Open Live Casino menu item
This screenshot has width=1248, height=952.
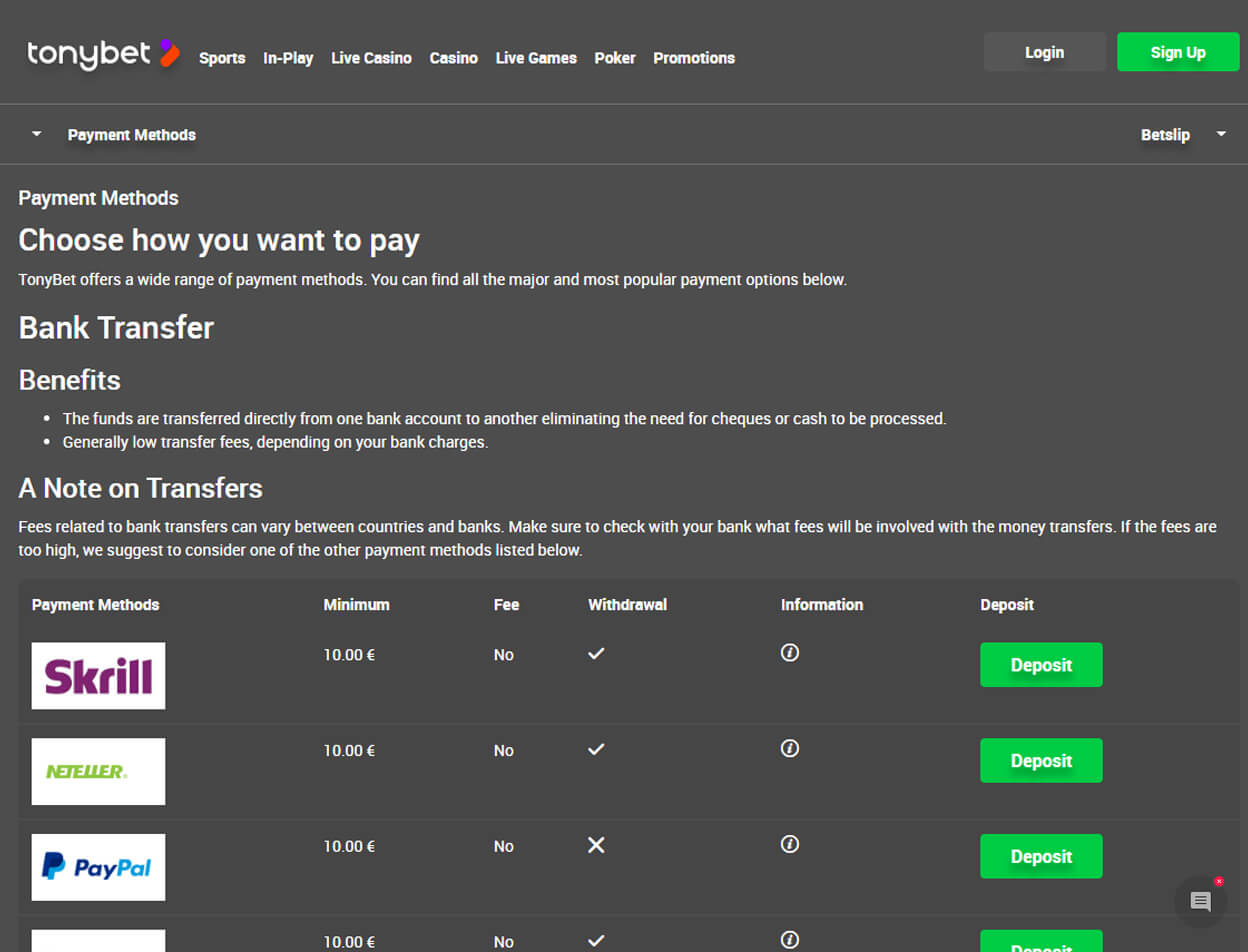coord(371,58)
